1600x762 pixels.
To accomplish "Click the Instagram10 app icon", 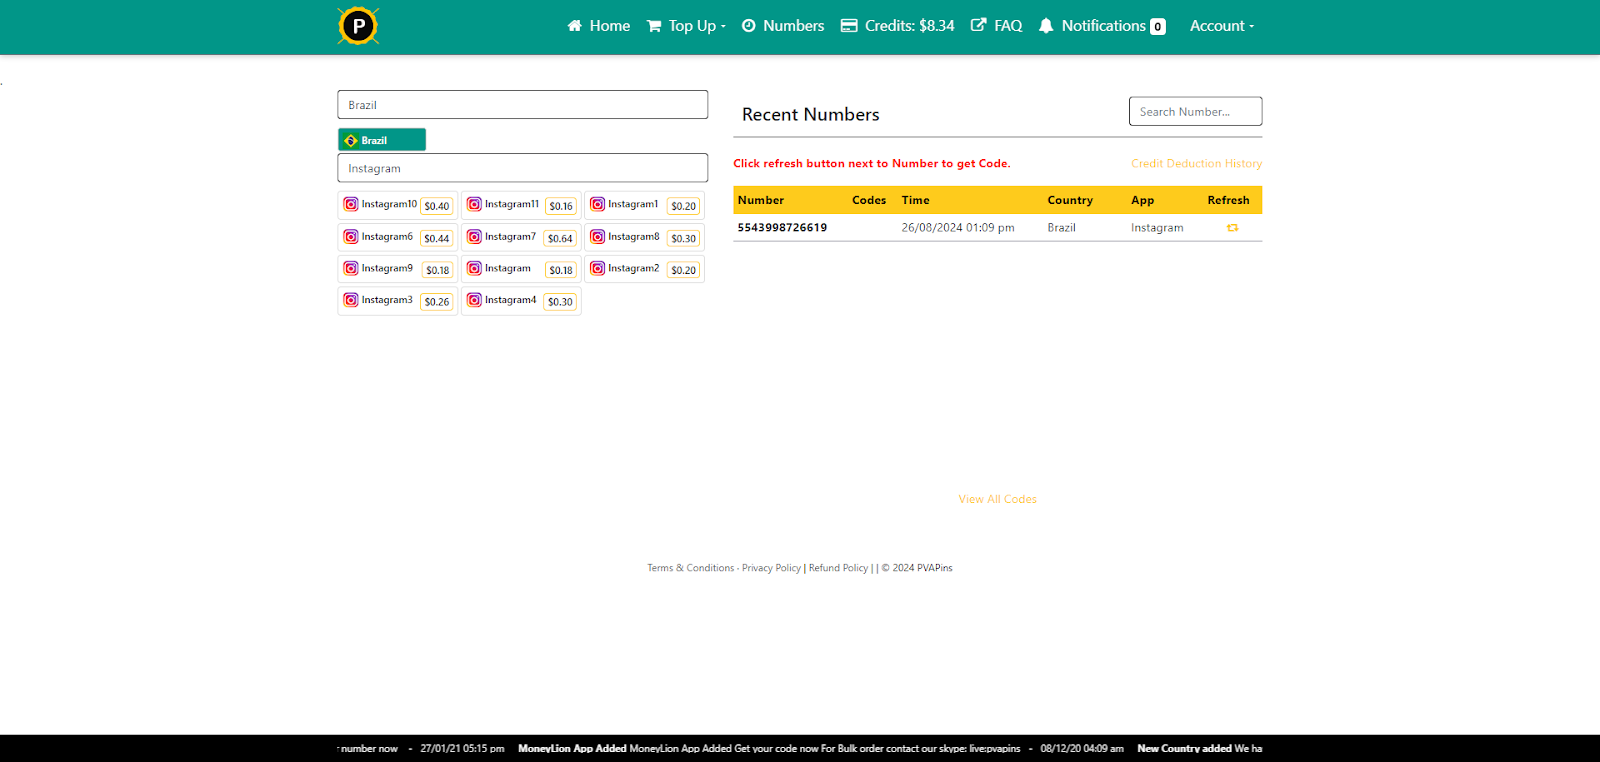I will click(351, 204).
